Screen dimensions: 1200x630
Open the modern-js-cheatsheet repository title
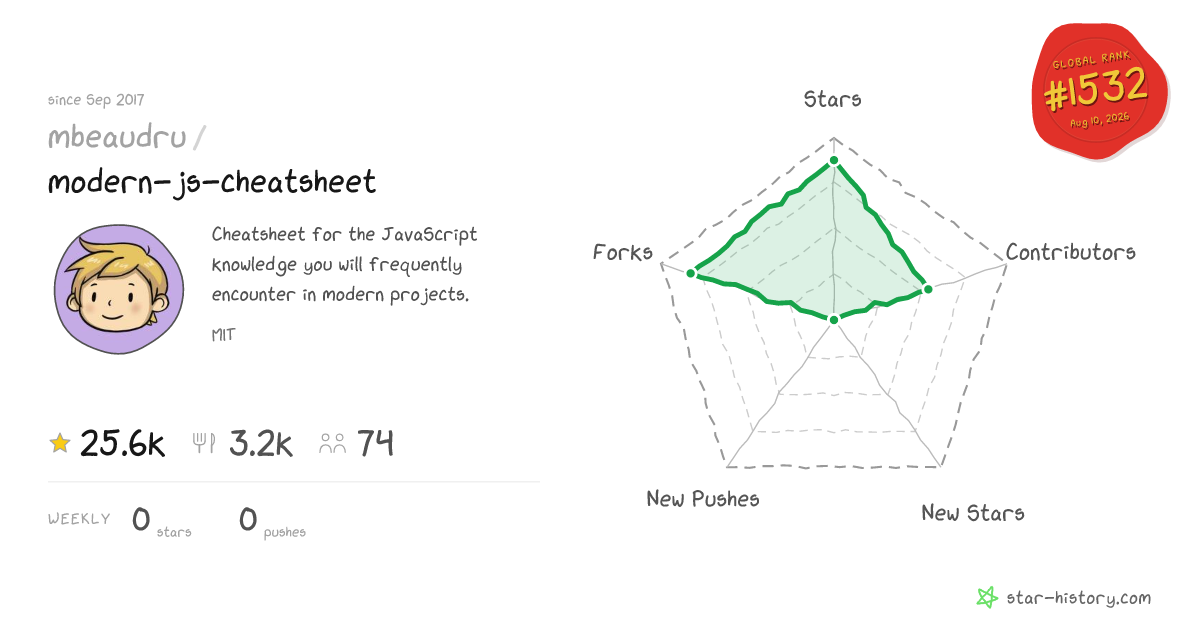pyautogui.click(x=212, y=182)
